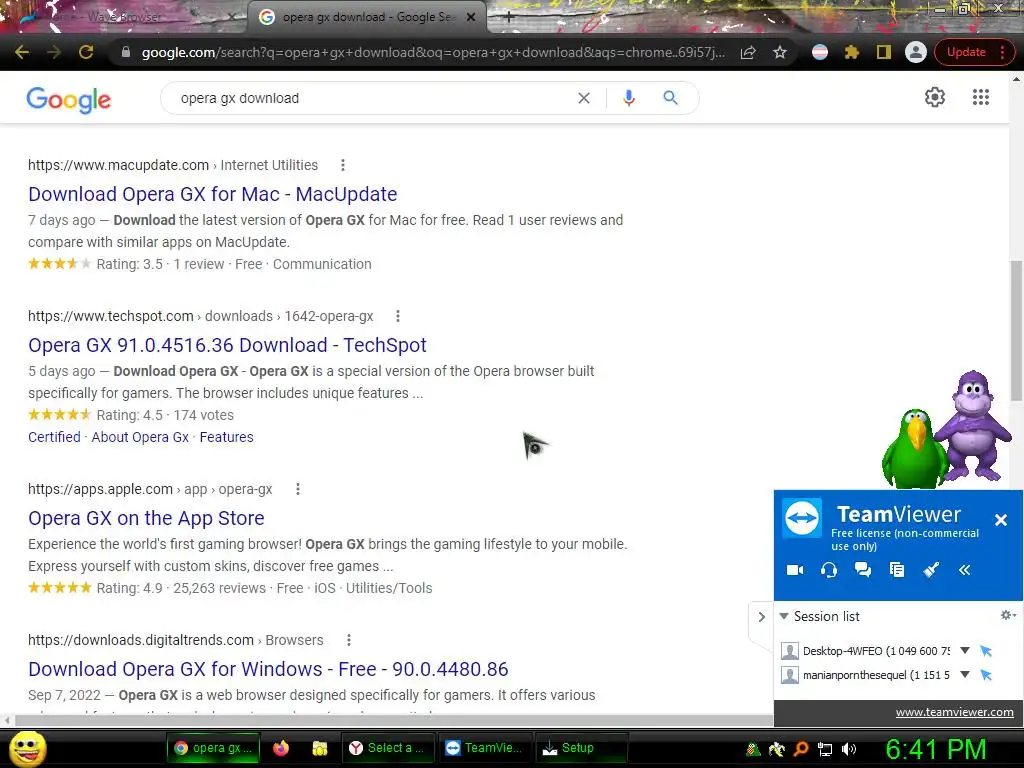Open Download Opera GX for Mac - MacUpdate
The width and height of the screenshot is (1024, 768).
[212, 194]
